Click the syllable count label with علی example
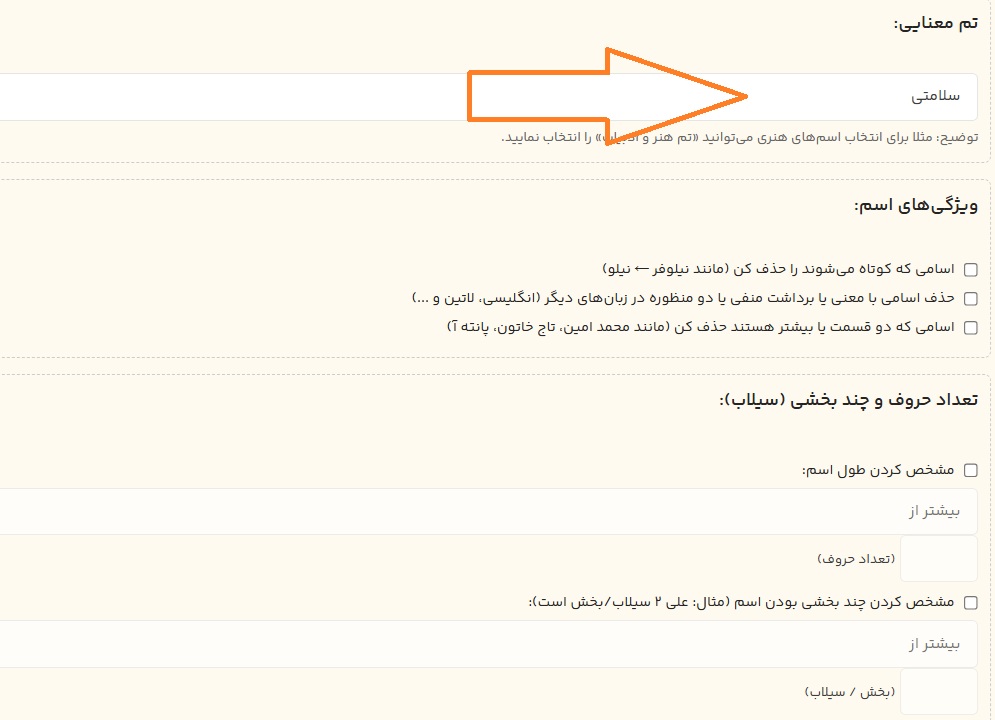 click(740, 602)
